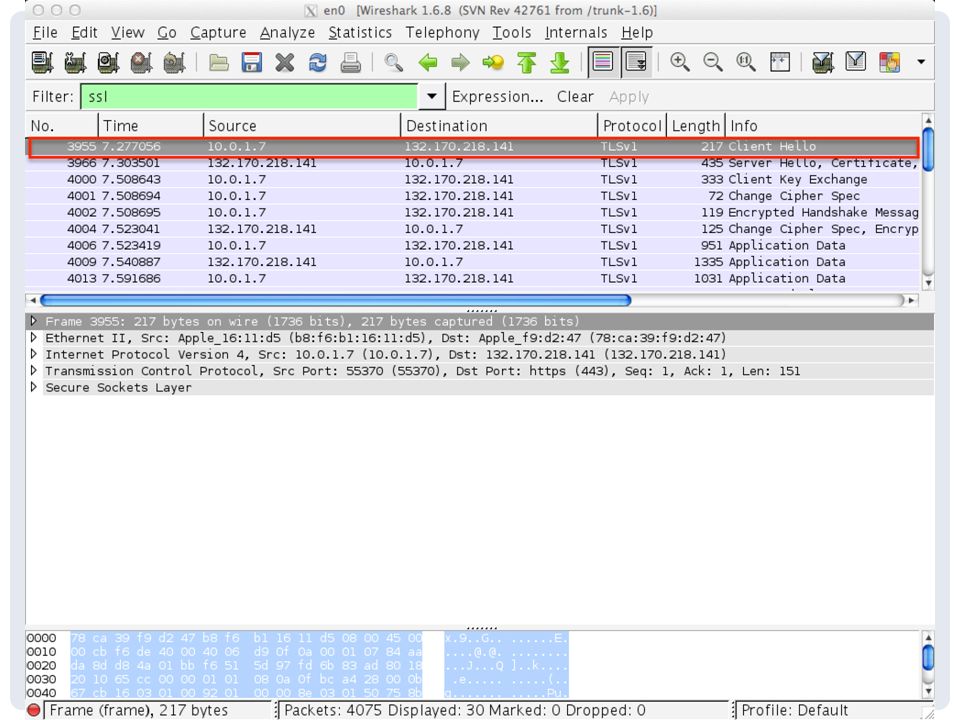Image resolution: width=960 pixels, height=720 pixels.
Task: Click hex pane scroll down arrow
Action: pyautogui.click(x=928, y=691)
